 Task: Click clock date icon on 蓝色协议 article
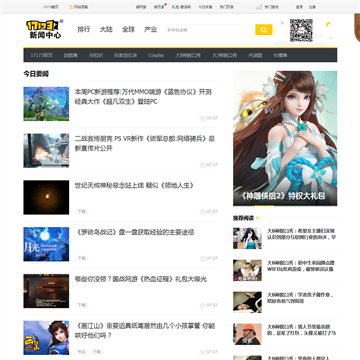tap(202, 118)
